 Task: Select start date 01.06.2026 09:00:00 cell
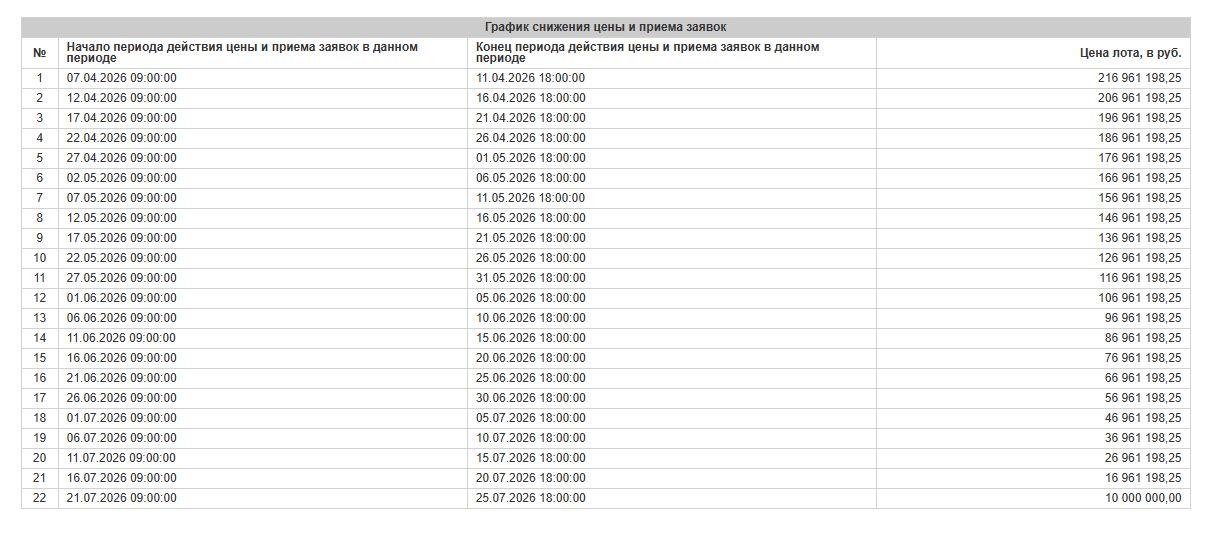click(x=121, y=298)
